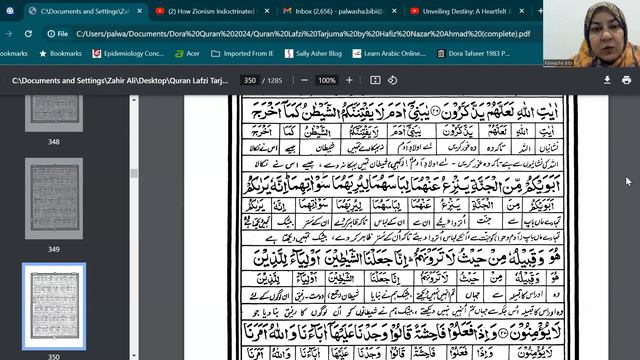Screen dimensions: 640x360
Task: Open the Learn Arabic Online bookmark
Action: click(389, 53)
